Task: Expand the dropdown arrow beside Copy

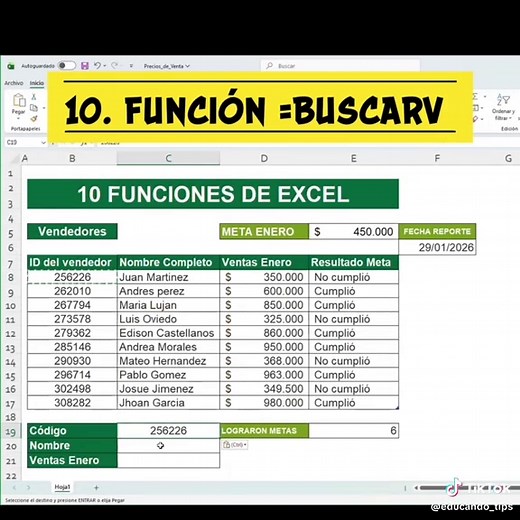Action: [43, 108]
